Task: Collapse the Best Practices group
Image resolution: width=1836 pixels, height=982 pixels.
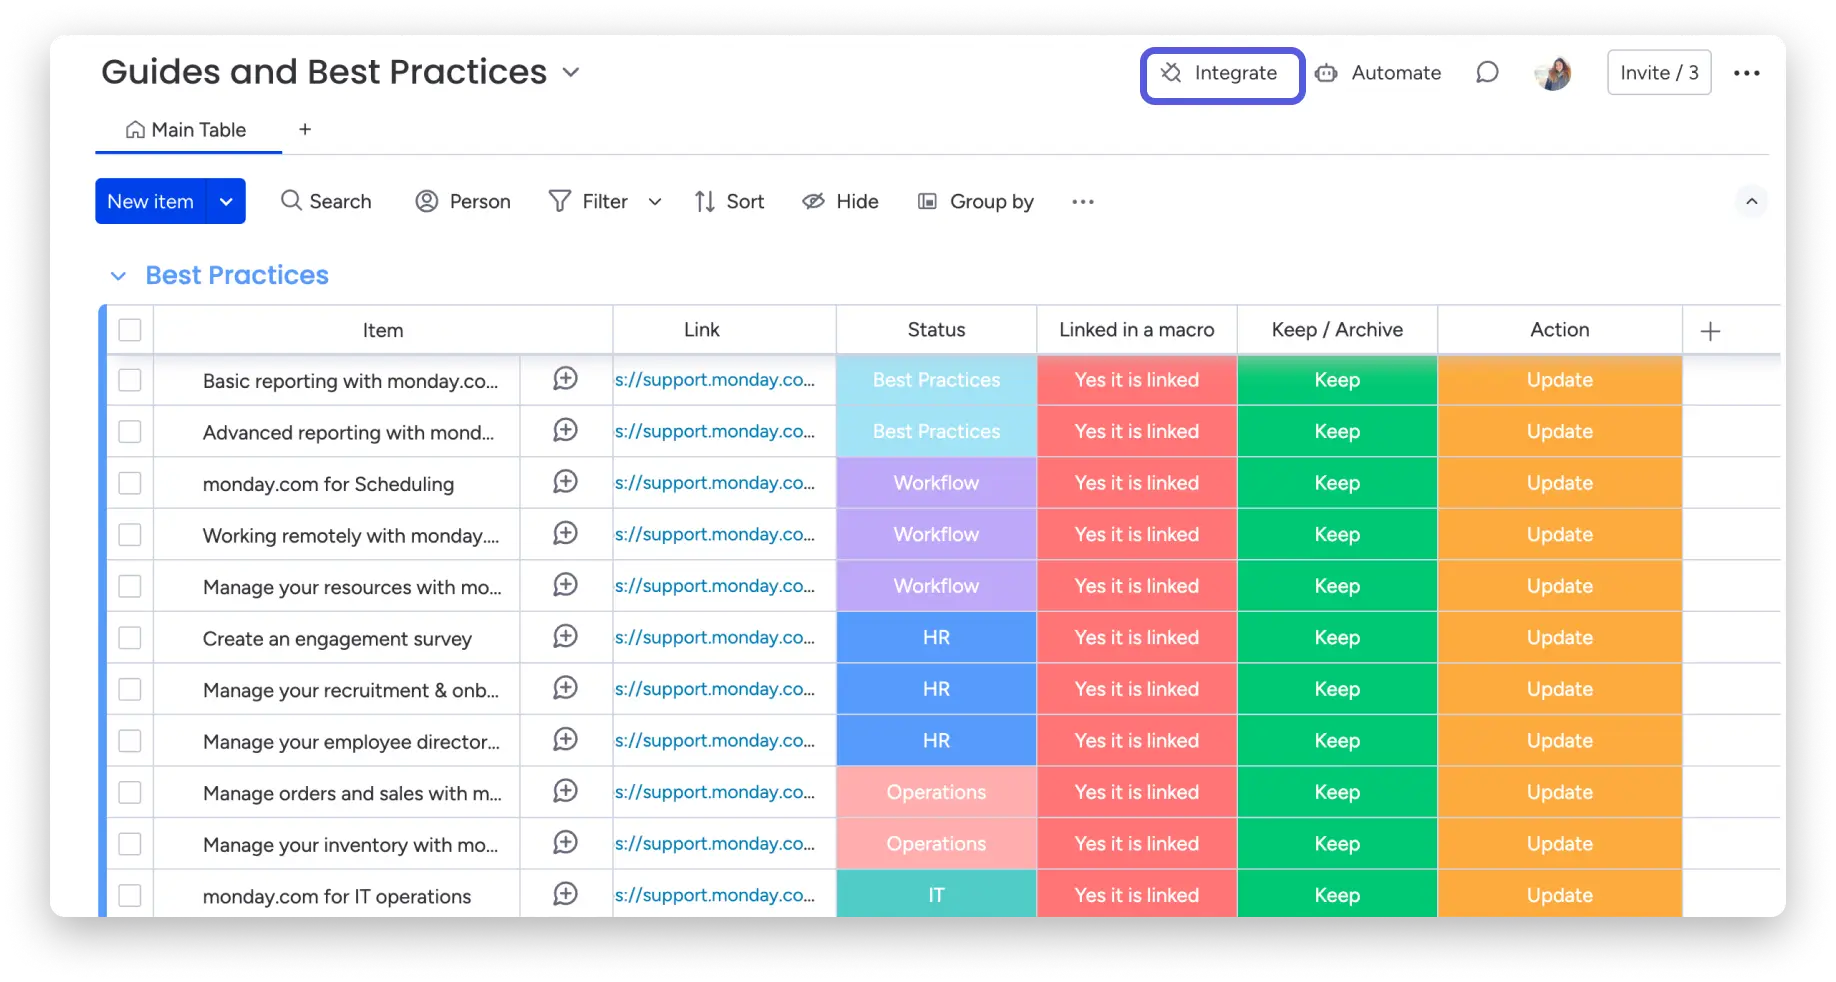Action: pos(118,276)
